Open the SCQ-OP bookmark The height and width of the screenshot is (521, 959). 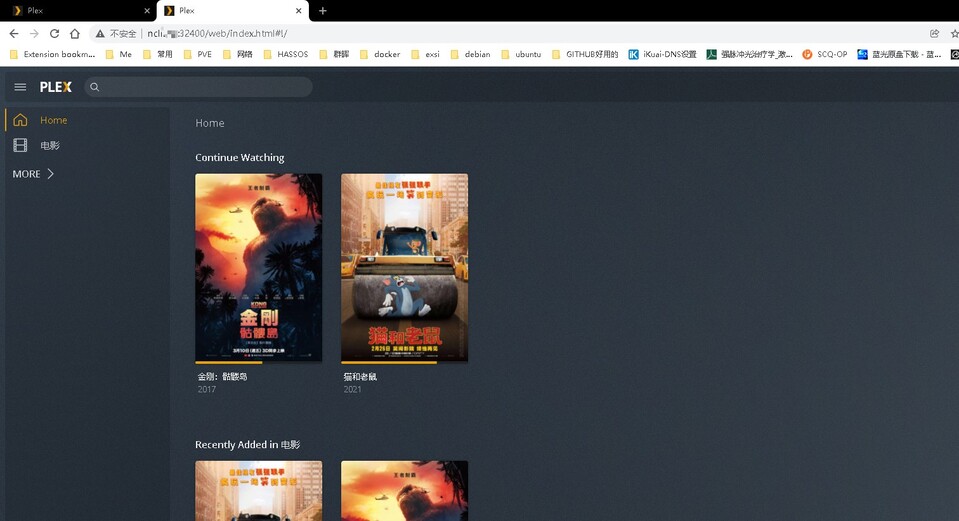click(x=825, y=54)
